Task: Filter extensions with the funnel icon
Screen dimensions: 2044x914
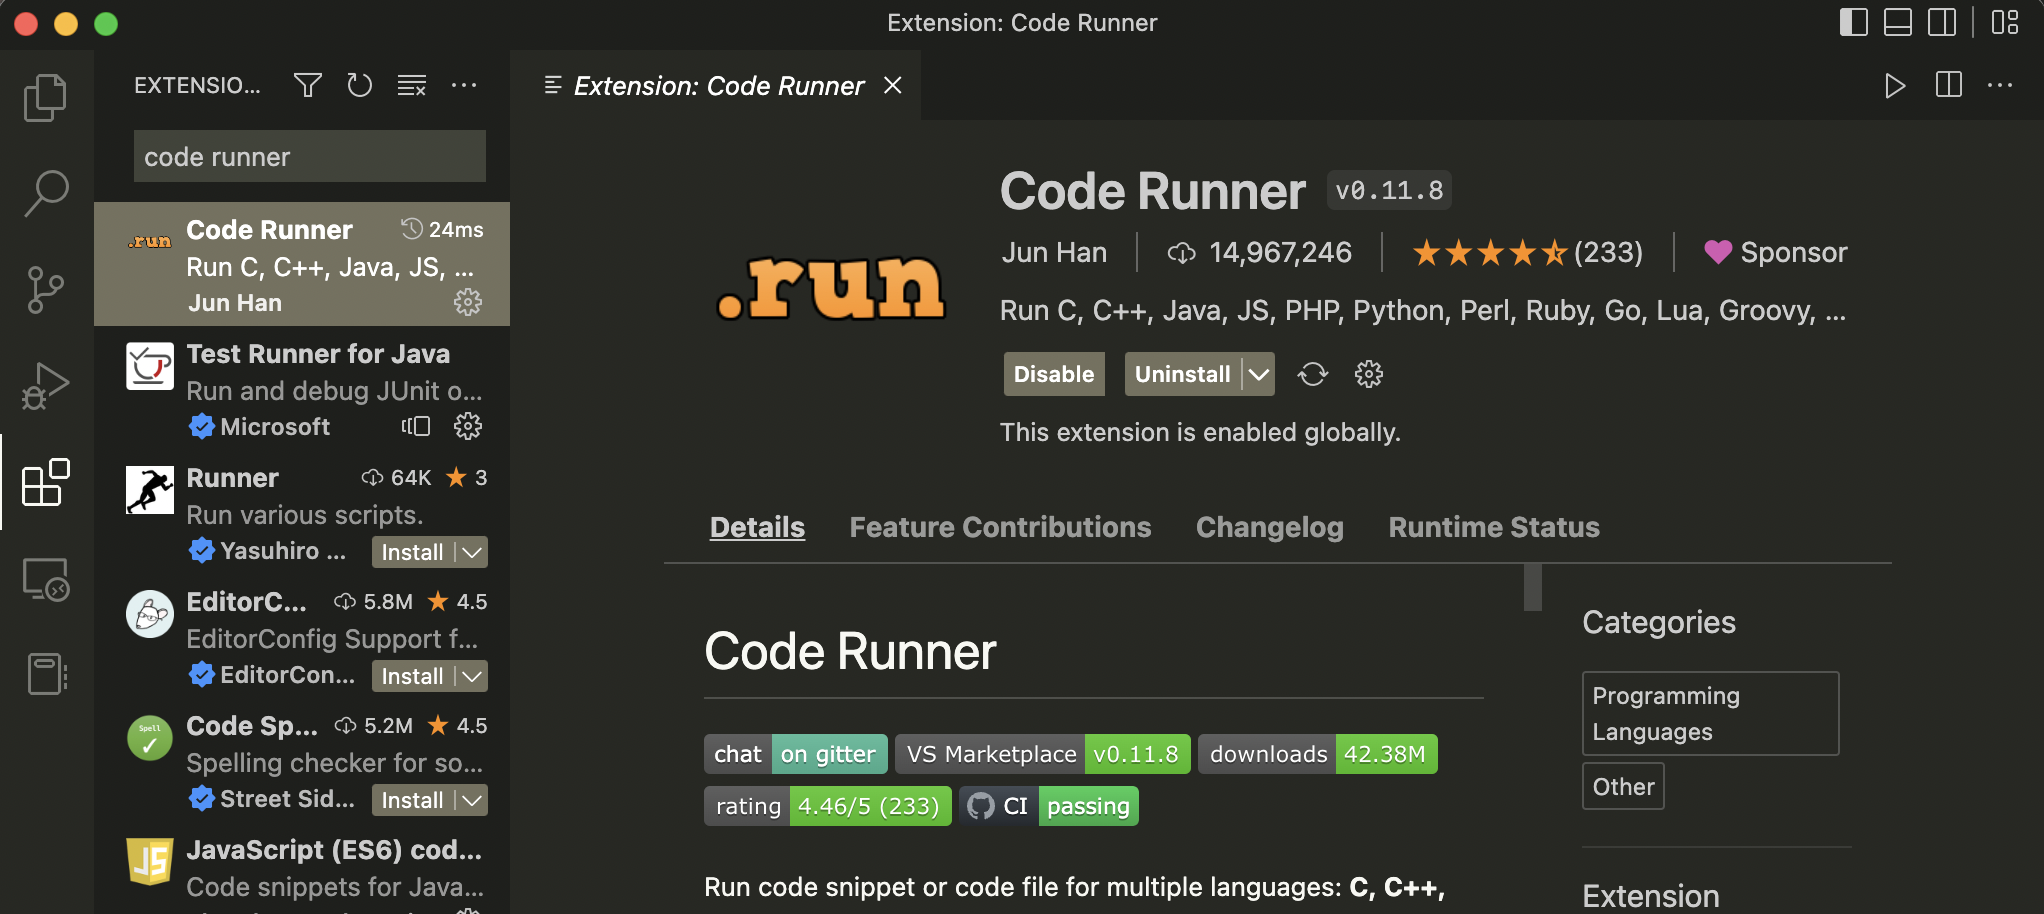Action: click(308, 86)
